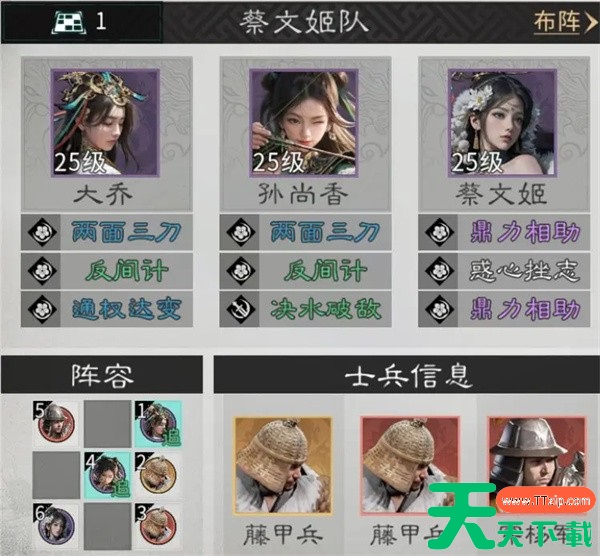Select the 大乔 hero portrait

click(x=105, y=123)
